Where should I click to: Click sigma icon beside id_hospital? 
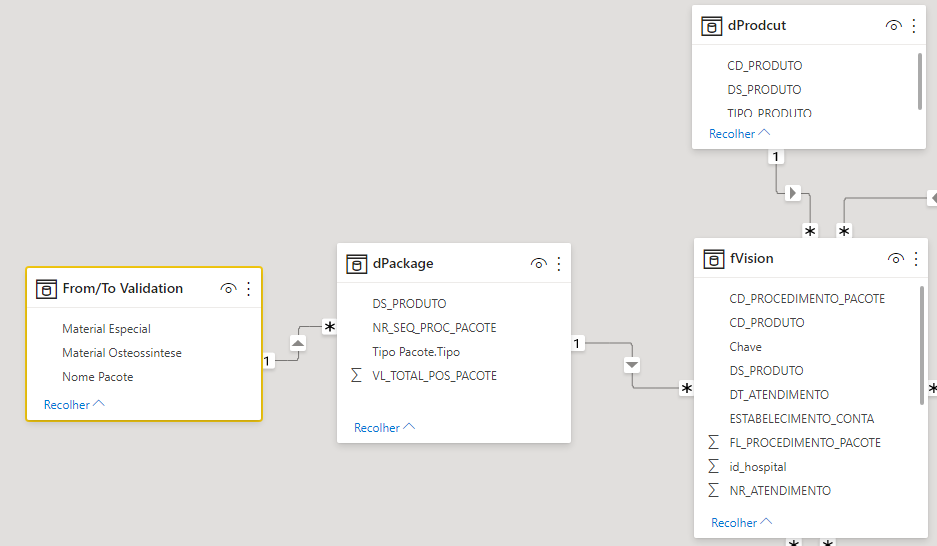point(713,466)
